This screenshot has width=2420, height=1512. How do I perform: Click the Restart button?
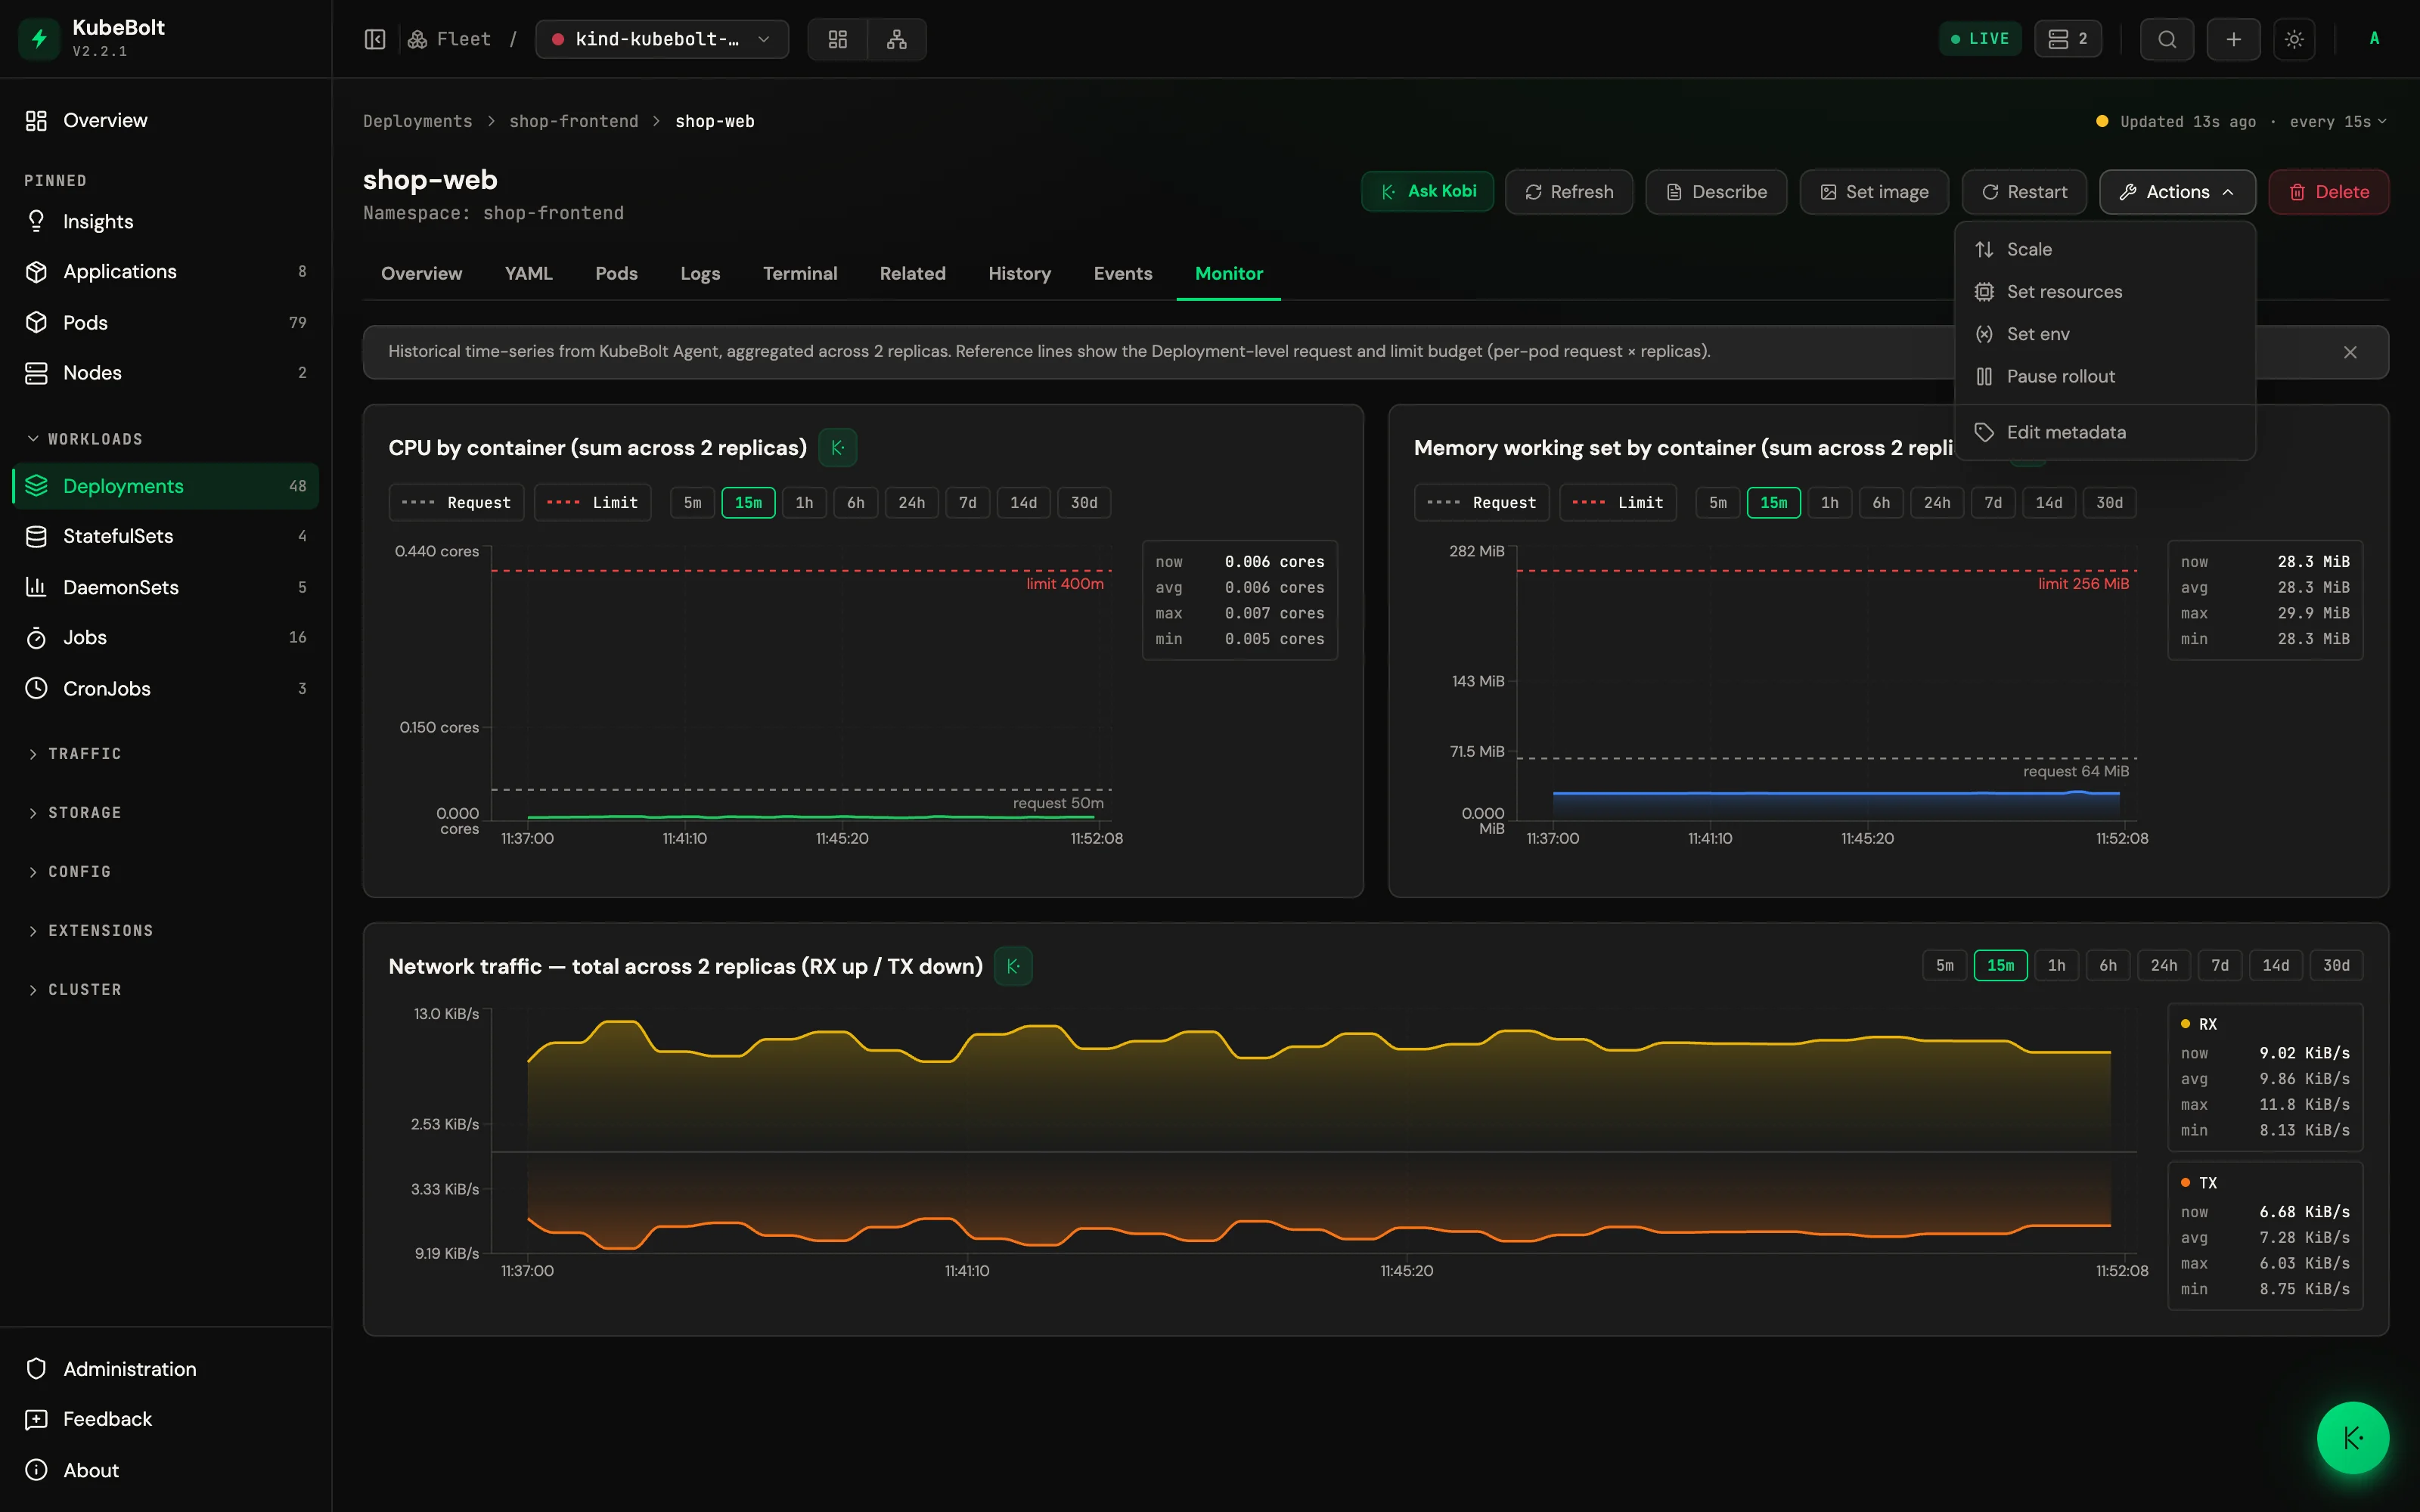(2024, 191)
